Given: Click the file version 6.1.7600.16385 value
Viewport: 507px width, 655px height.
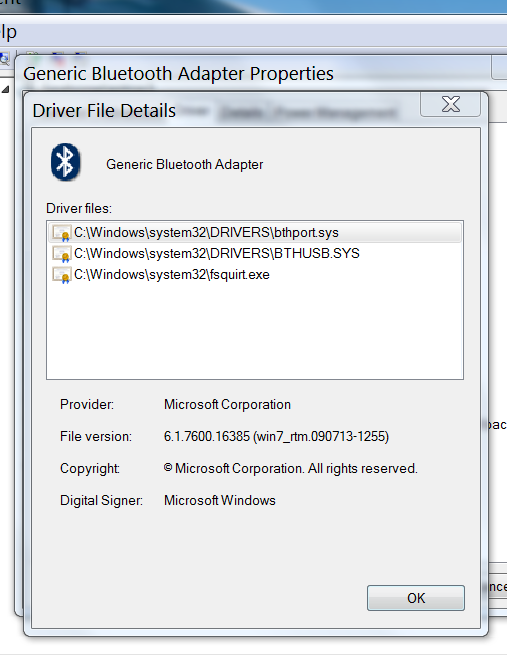Looking at the screenshot, I should point(276,437).
